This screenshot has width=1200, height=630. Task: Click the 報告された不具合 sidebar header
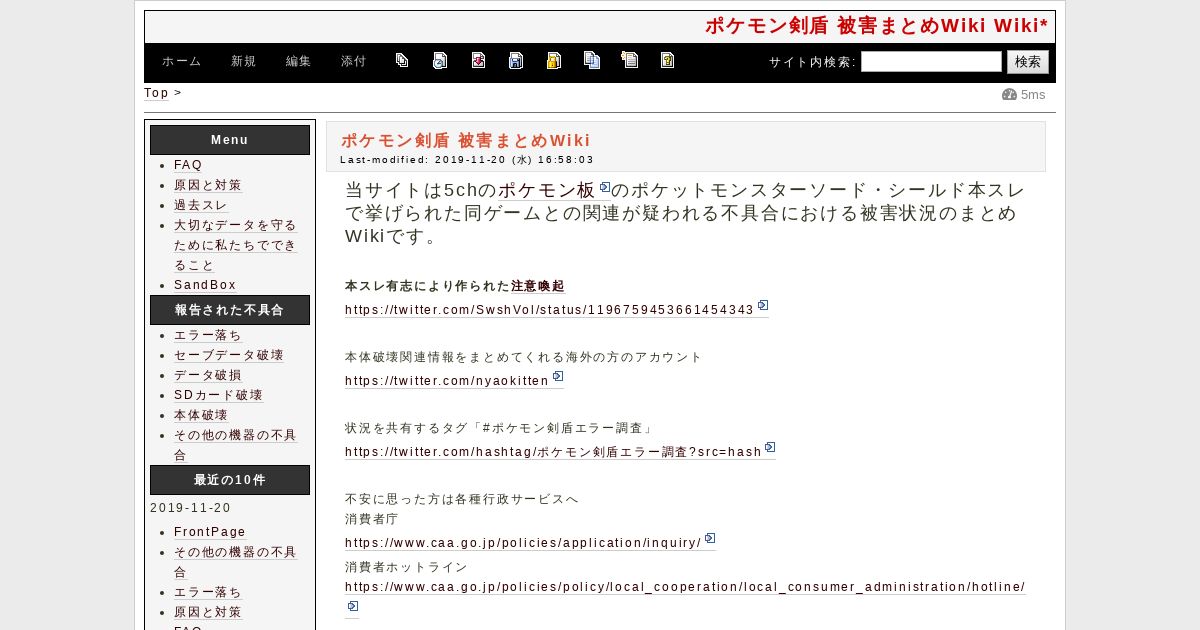coord(230,310)
